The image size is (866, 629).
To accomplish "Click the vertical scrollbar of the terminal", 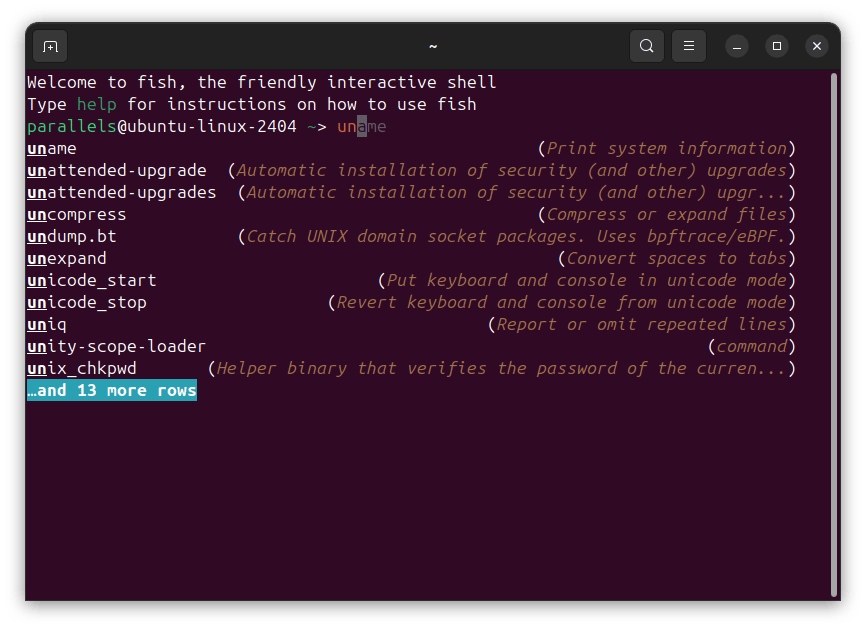I will tap(834, 335).
